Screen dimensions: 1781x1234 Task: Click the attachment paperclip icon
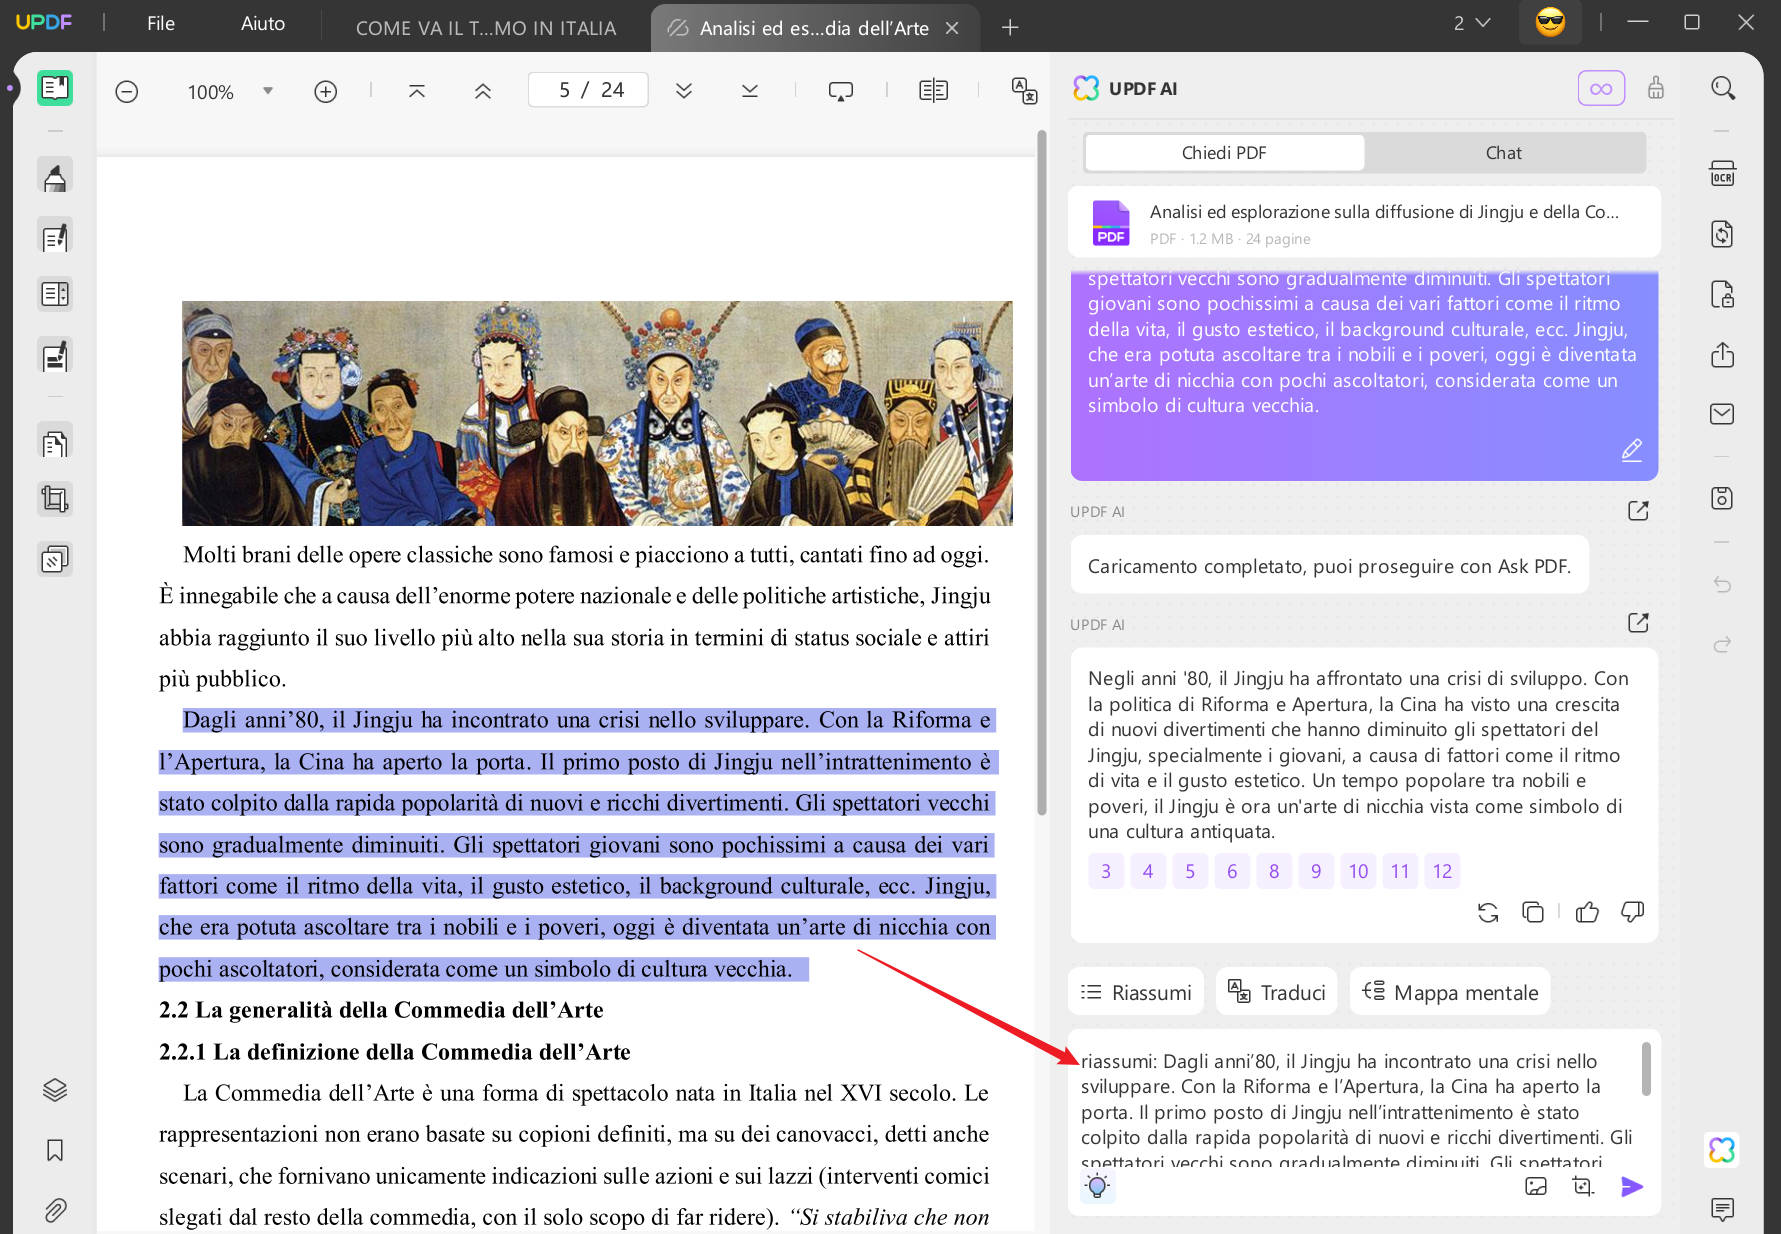[55, 1211]
